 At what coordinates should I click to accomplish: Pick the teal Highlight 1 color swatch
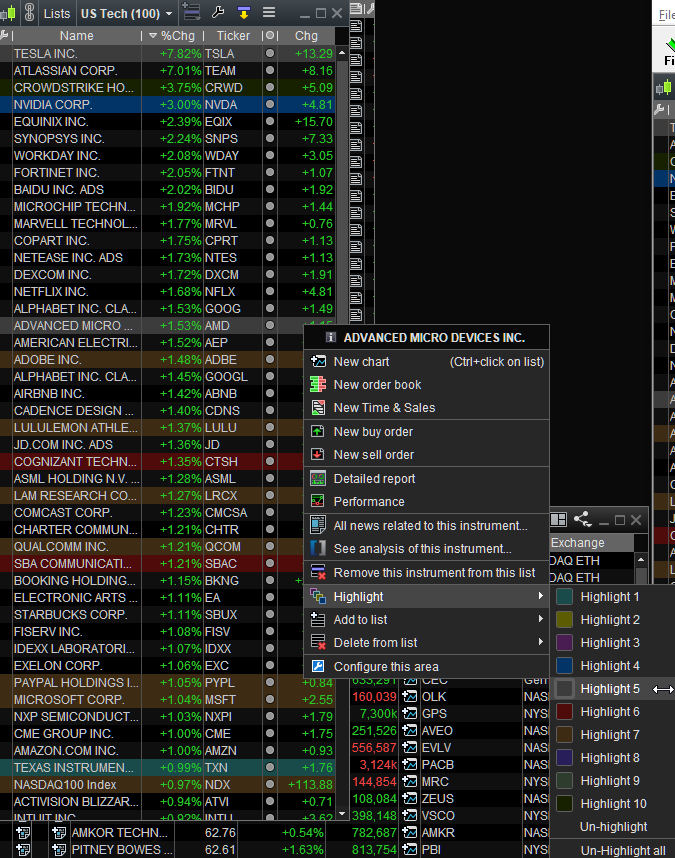coord(564,596)
